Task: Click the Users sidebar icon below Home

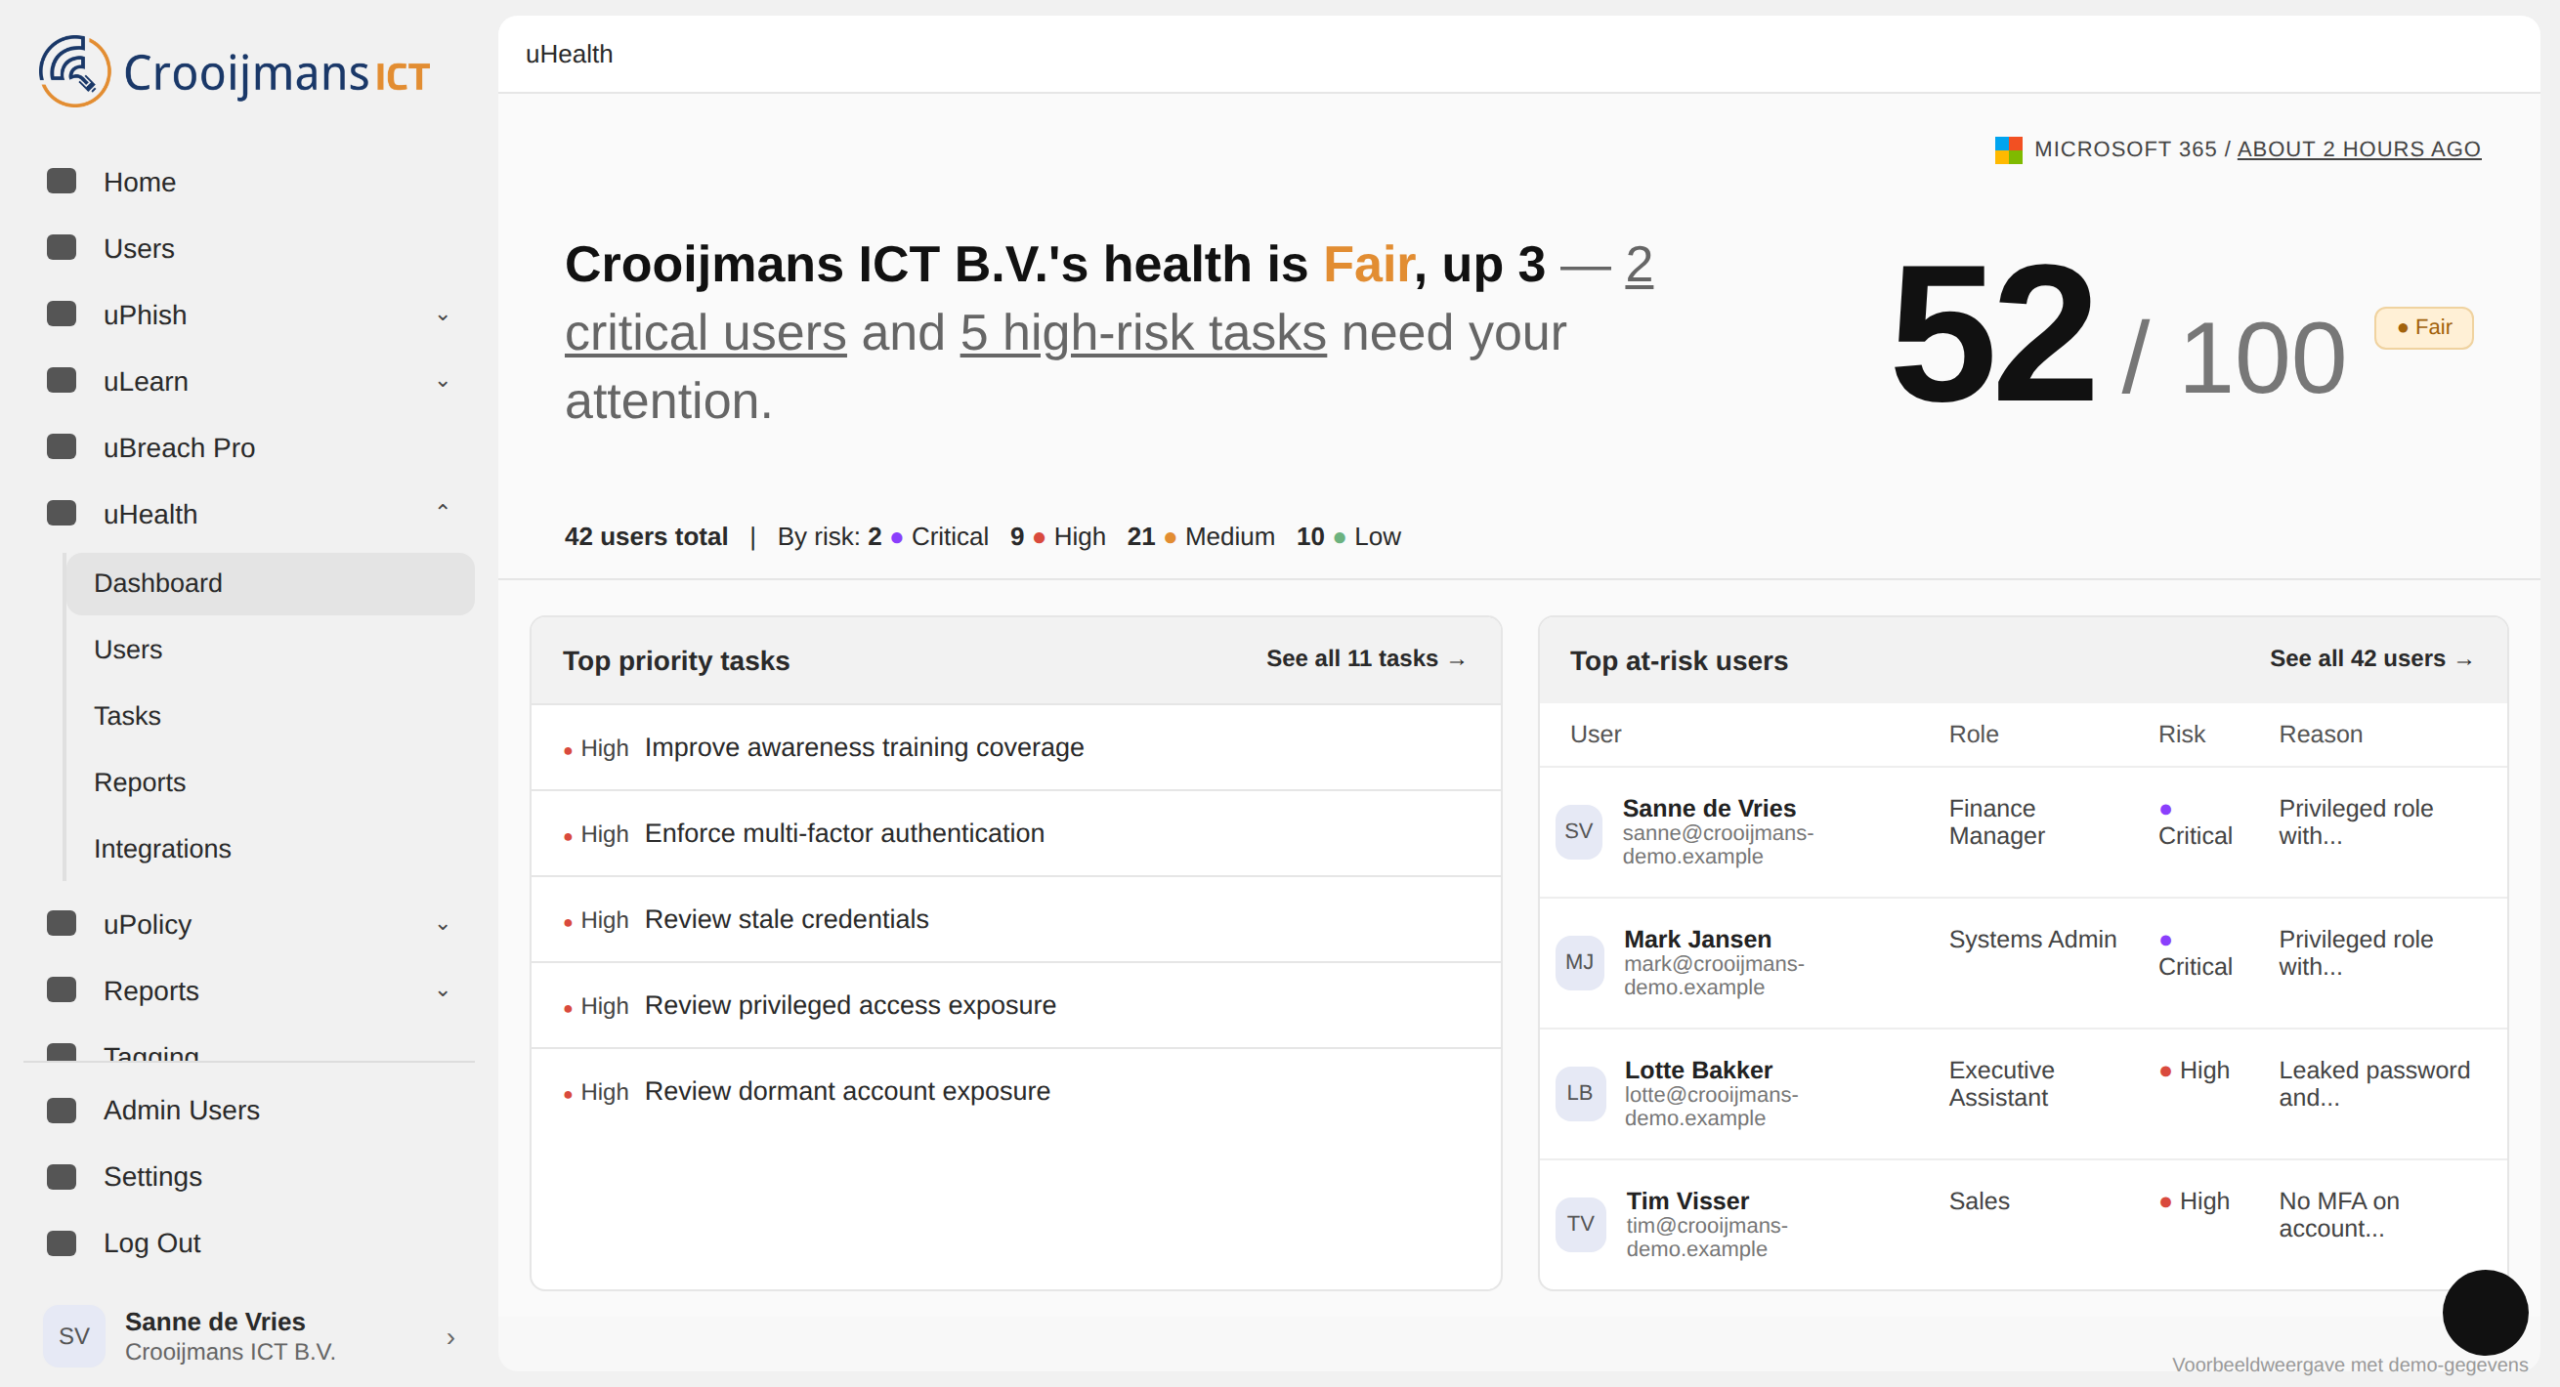Action: click(x=62, y=247)
